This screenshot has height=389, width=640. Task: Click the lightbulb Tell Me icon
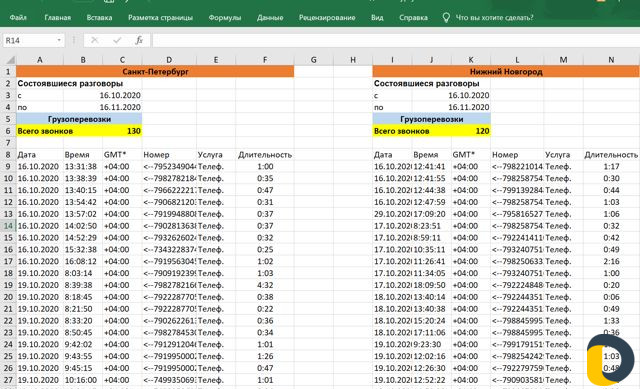pos(446,18)
